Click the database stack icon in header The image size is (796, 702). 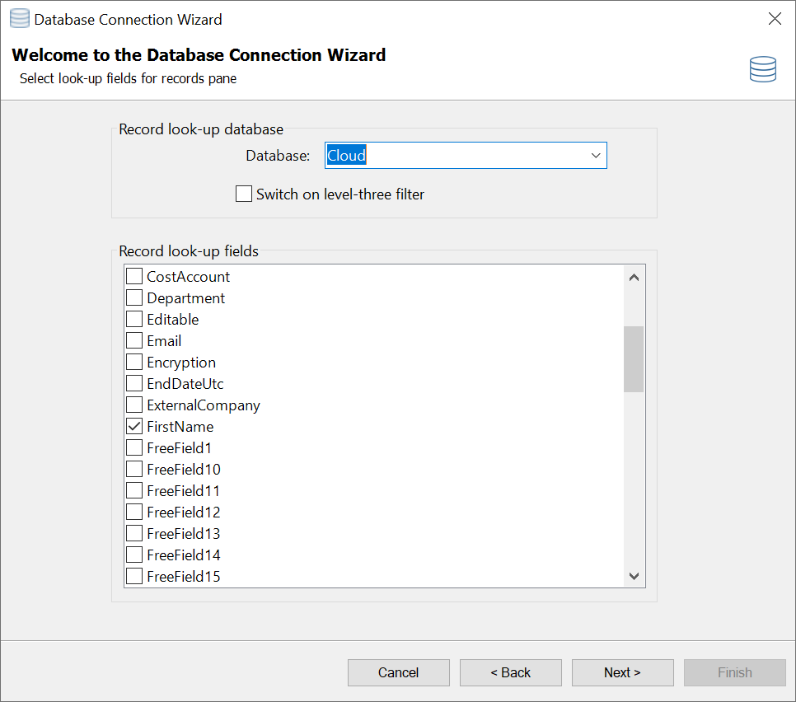click(x=763, y=69)
